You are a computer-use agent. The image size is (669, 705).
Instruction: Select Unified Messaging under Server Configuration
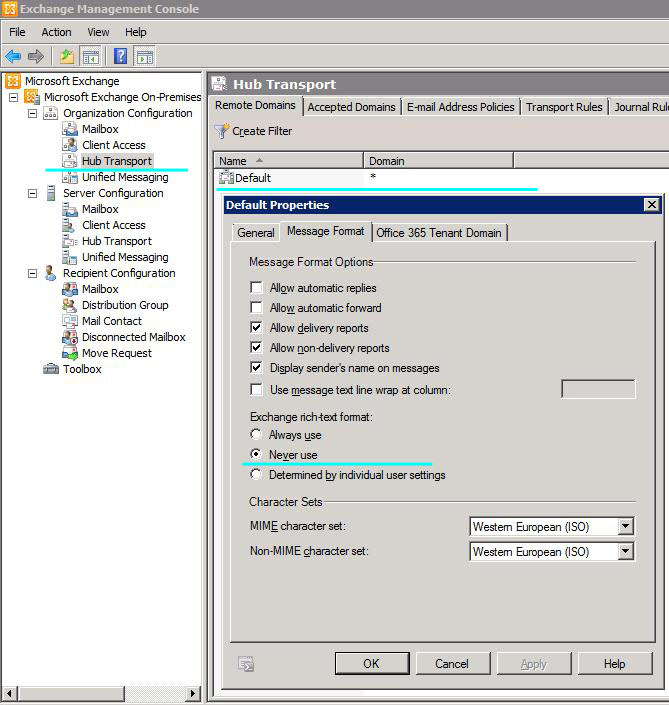click(125, 257)
